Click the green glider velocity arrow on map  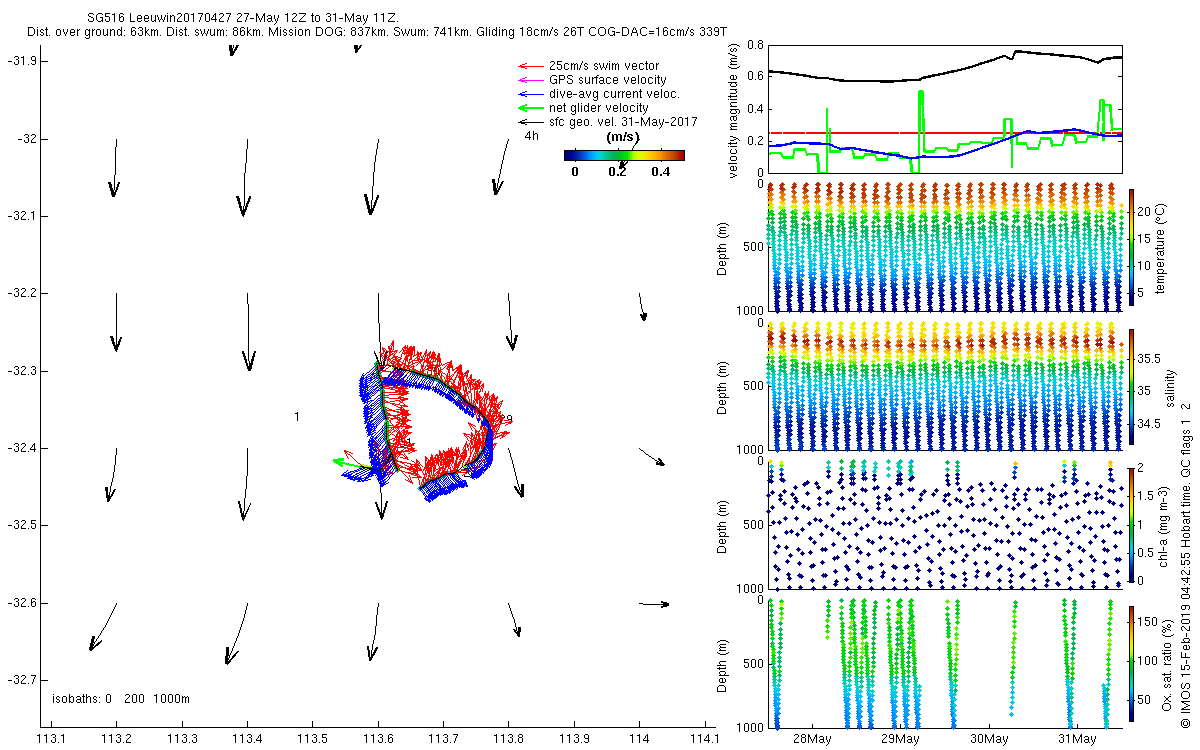pos(349,462)
